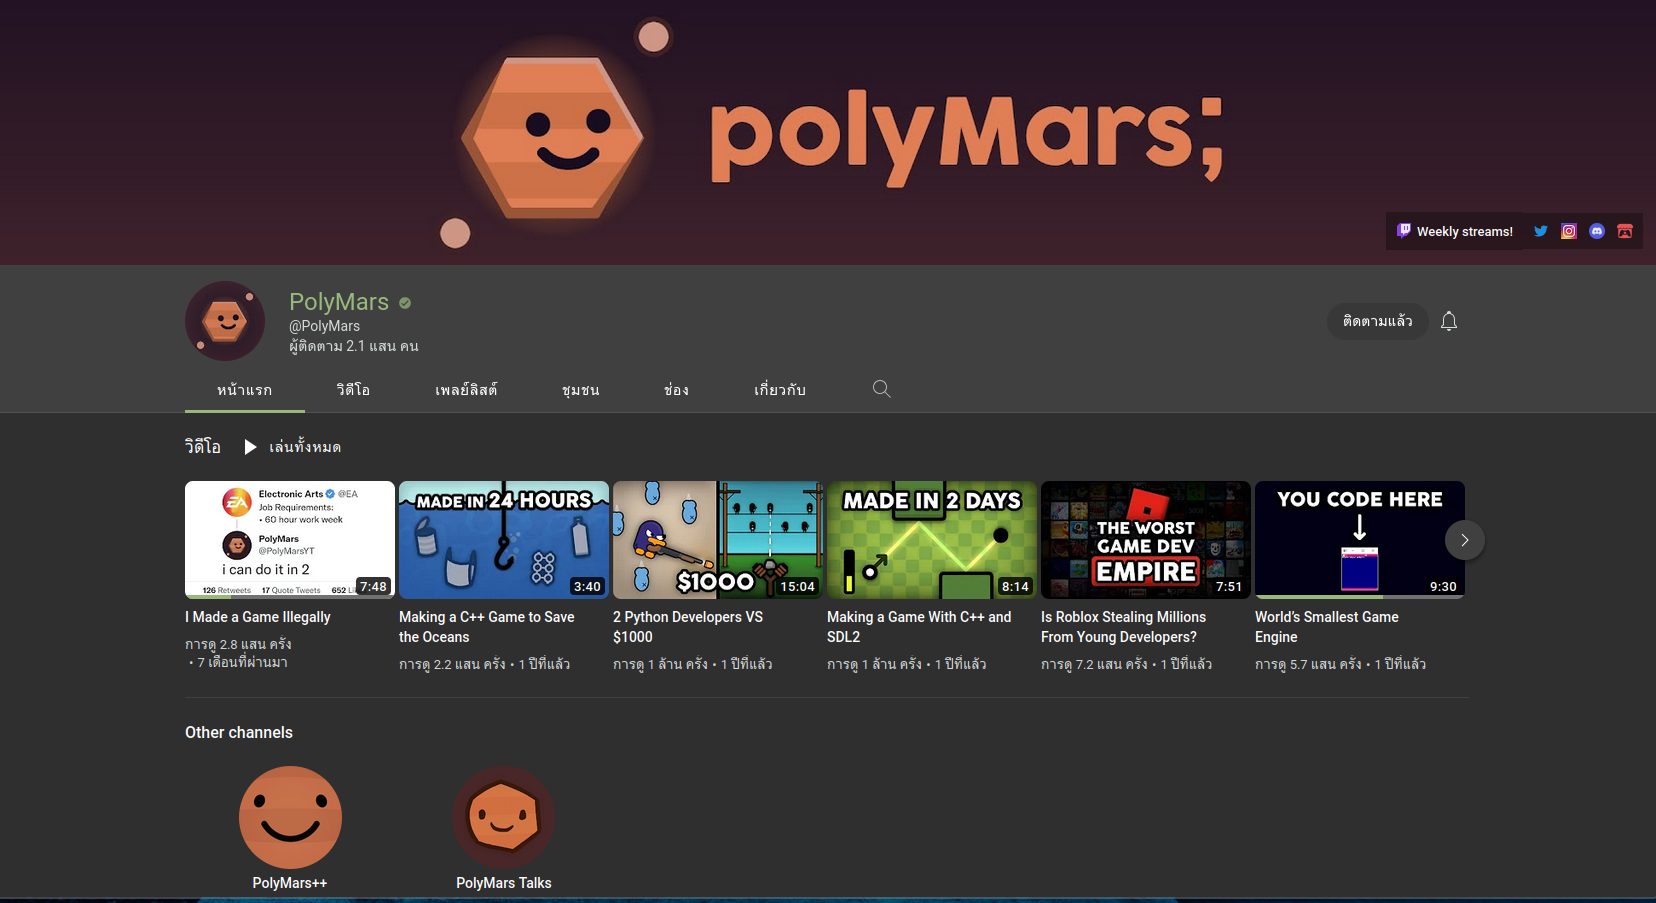Viewport: 1656px width, 903px height.
Task: Open the PolyMars Talks channel
Action: coord(503,817)
